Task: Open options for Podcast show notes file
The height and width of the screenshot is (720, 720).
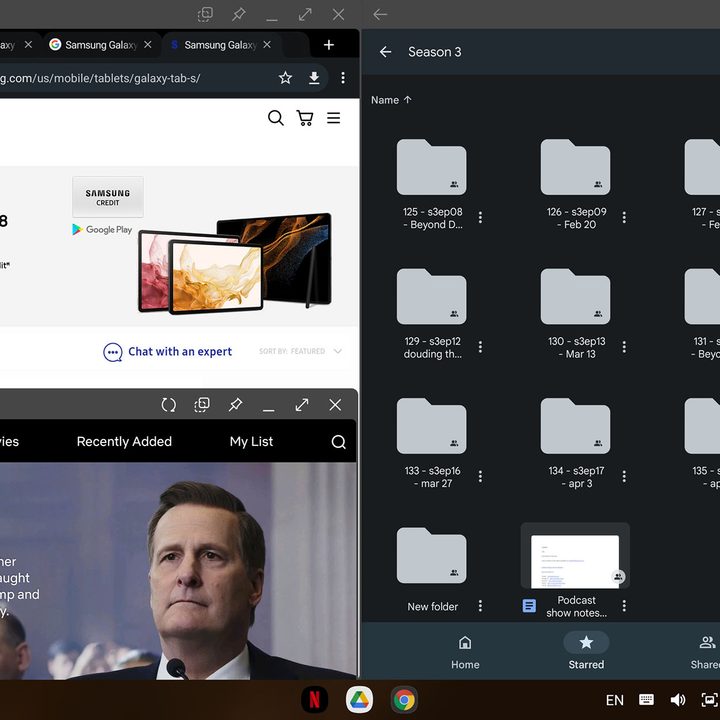Action: pos(624,606)
